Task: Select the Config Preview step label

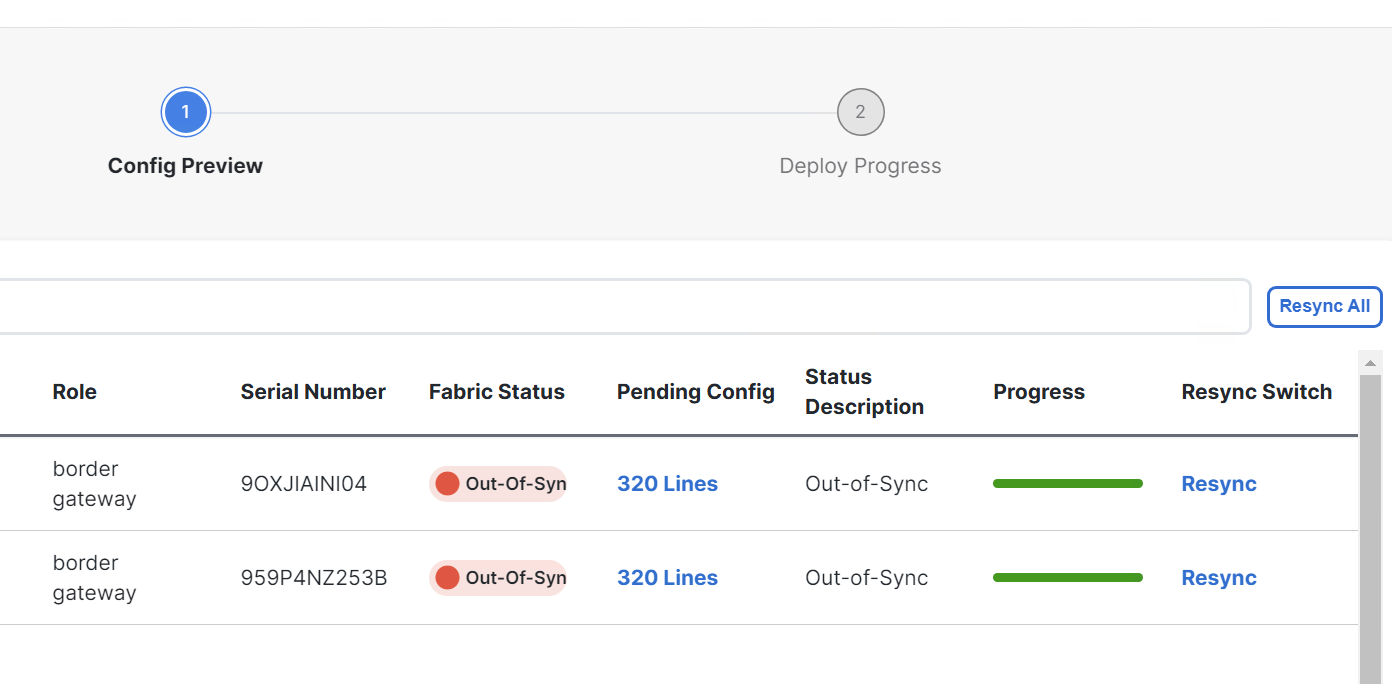Action: [185, 166]
